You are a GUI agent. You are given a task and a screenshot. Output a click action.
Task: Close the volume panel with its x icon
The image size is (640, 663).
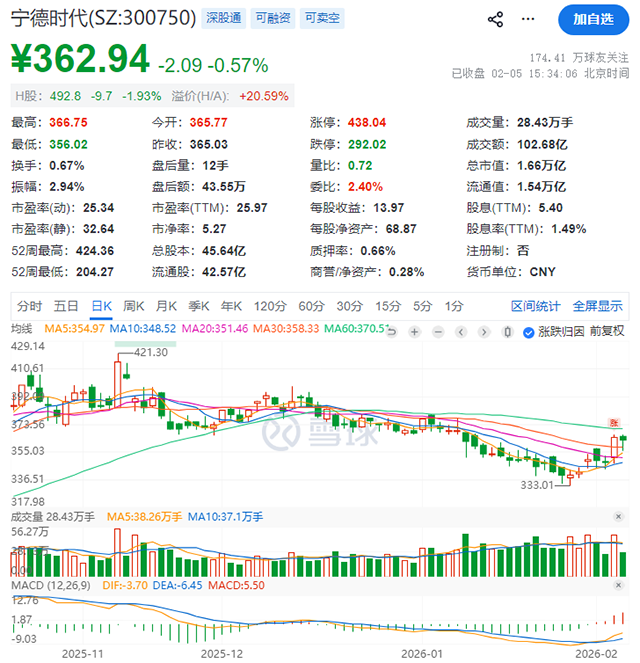tap(620, 516)
